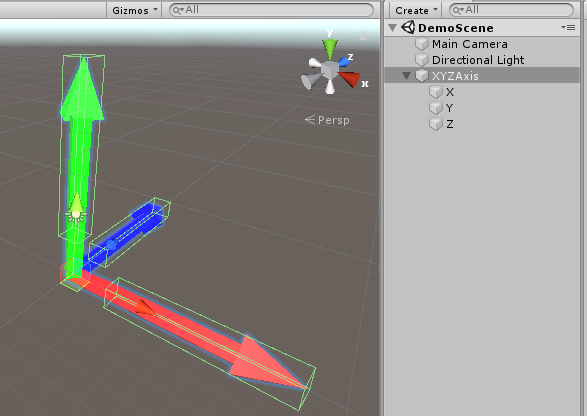Click the green Y axis gizmo cone
Screen dimensions: 587x416
(x=330, y=49)
